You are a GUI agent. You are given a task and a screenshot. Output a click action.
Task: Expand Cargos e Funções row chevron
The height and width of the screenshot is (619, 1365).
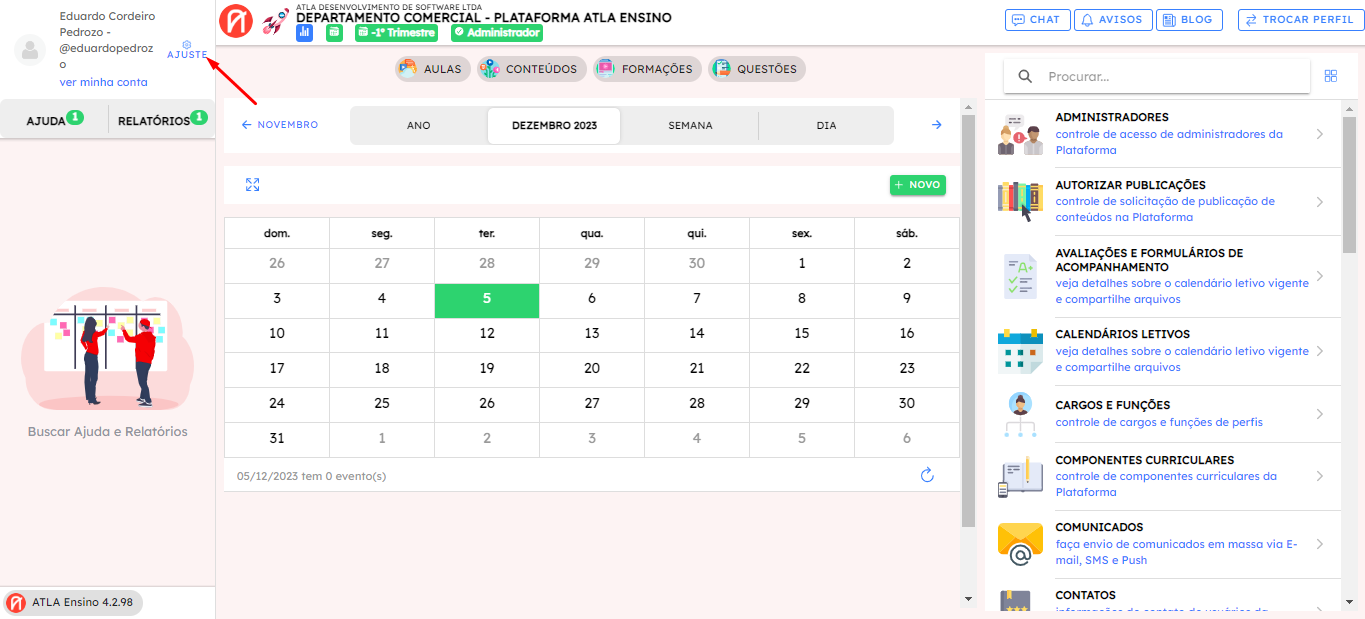pos(1320,414)
